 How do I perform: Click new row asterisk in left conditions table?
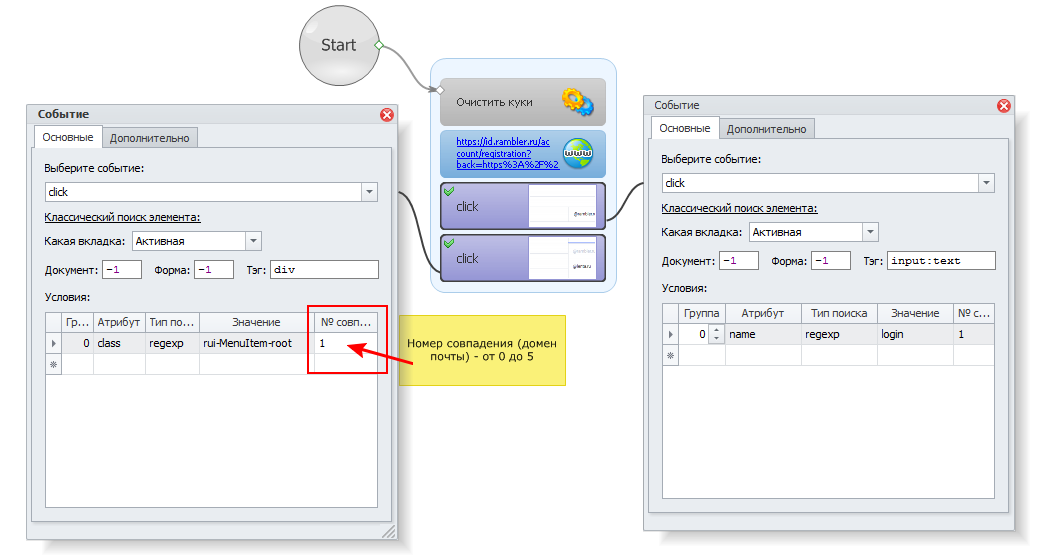tap(54, 364)
